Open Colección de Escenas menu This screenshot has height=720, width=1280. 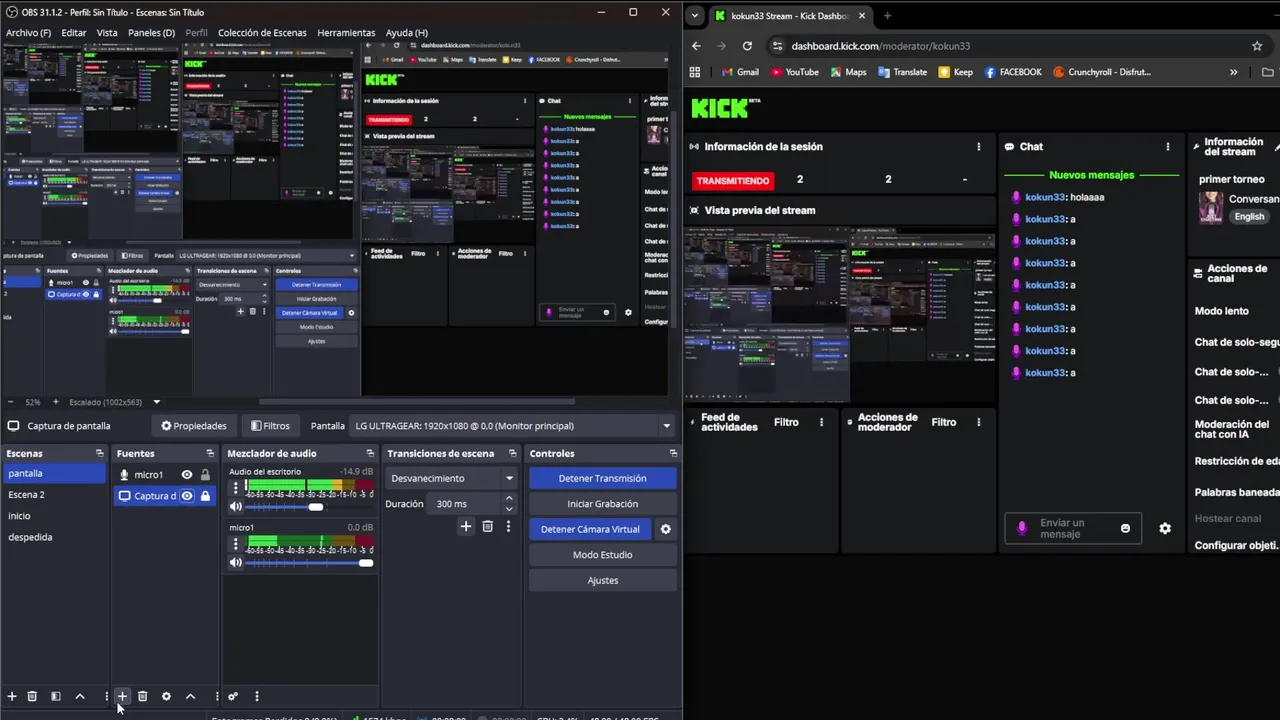point(262,33)
